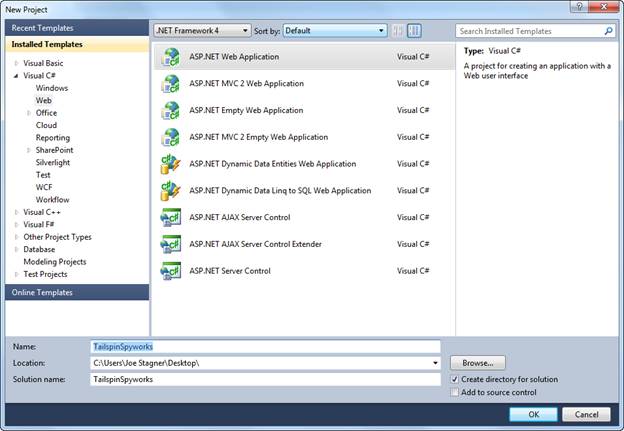Select the Windows category under Visual C#
This screenshot has width=624, height=431.
tap(52, 88)
